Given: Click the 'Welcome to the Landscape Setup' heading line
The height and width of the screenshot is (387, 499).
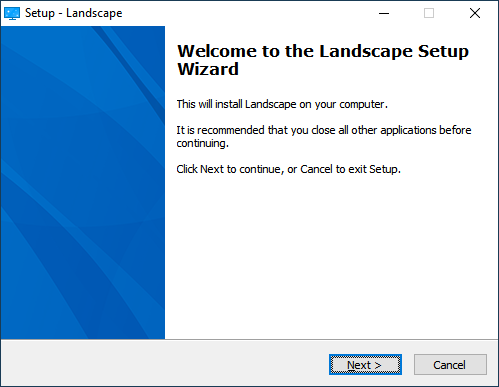Looking at the screenshot, I should (x=323, y=51).
